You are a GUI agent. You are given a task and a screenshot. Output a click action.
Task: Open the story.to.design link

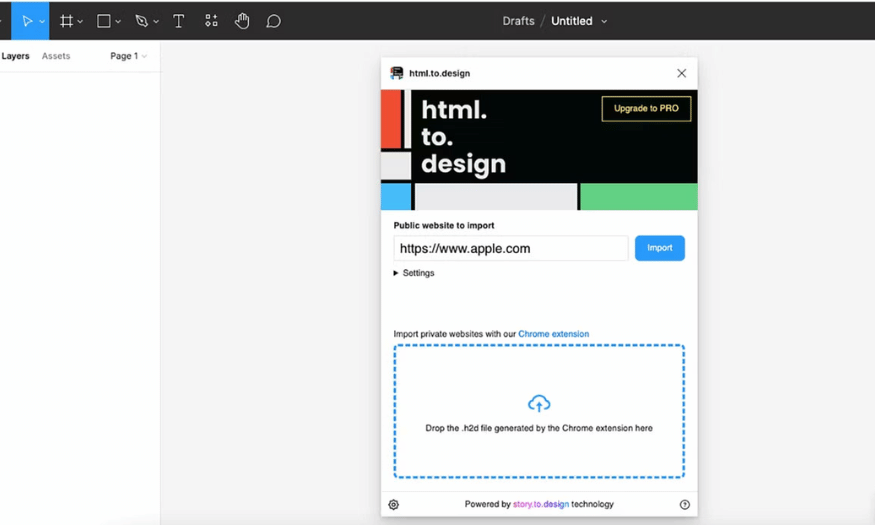click(x=541, y=504)
